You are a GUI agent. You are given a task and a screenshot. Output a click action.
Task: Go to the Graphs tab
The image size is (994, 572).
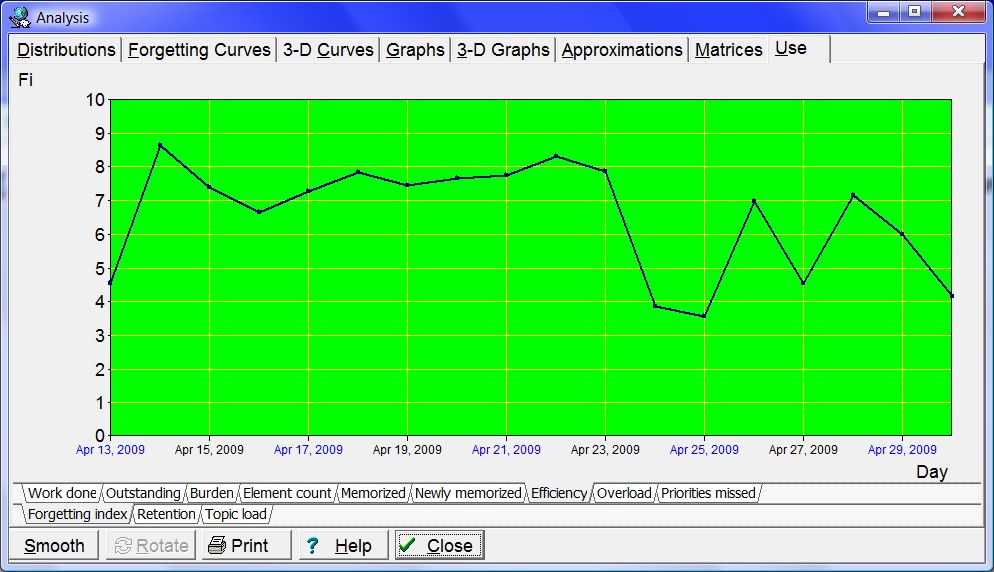pyautogui.click(x=415, y=50)
